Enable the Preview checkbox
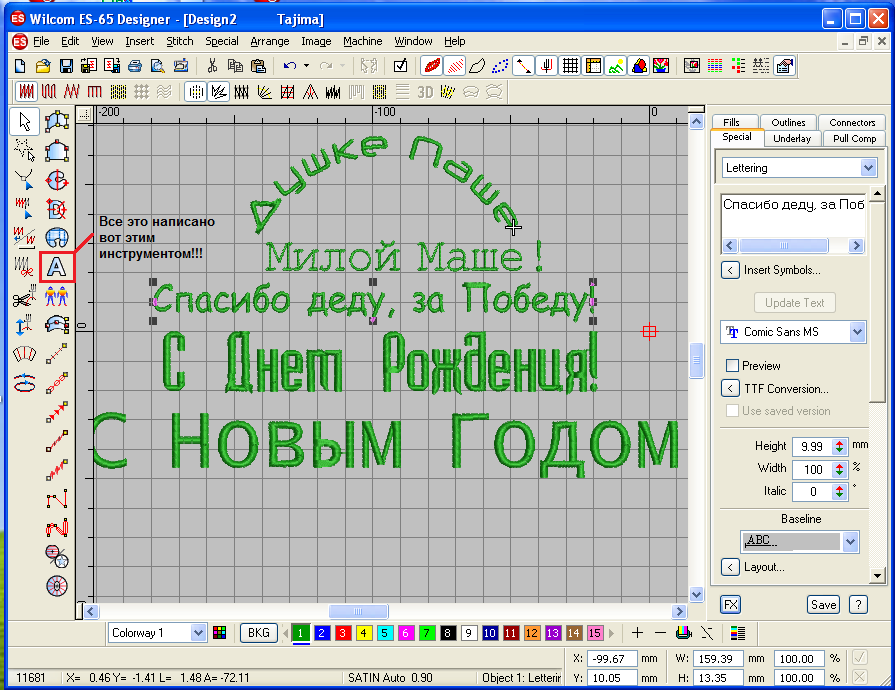895x690 pixels. (x=732, y=366)
